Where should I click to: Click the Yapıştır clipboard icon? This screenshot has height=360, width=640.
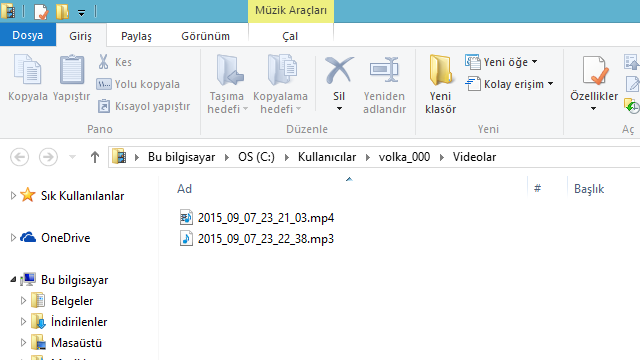click(72, 70)
